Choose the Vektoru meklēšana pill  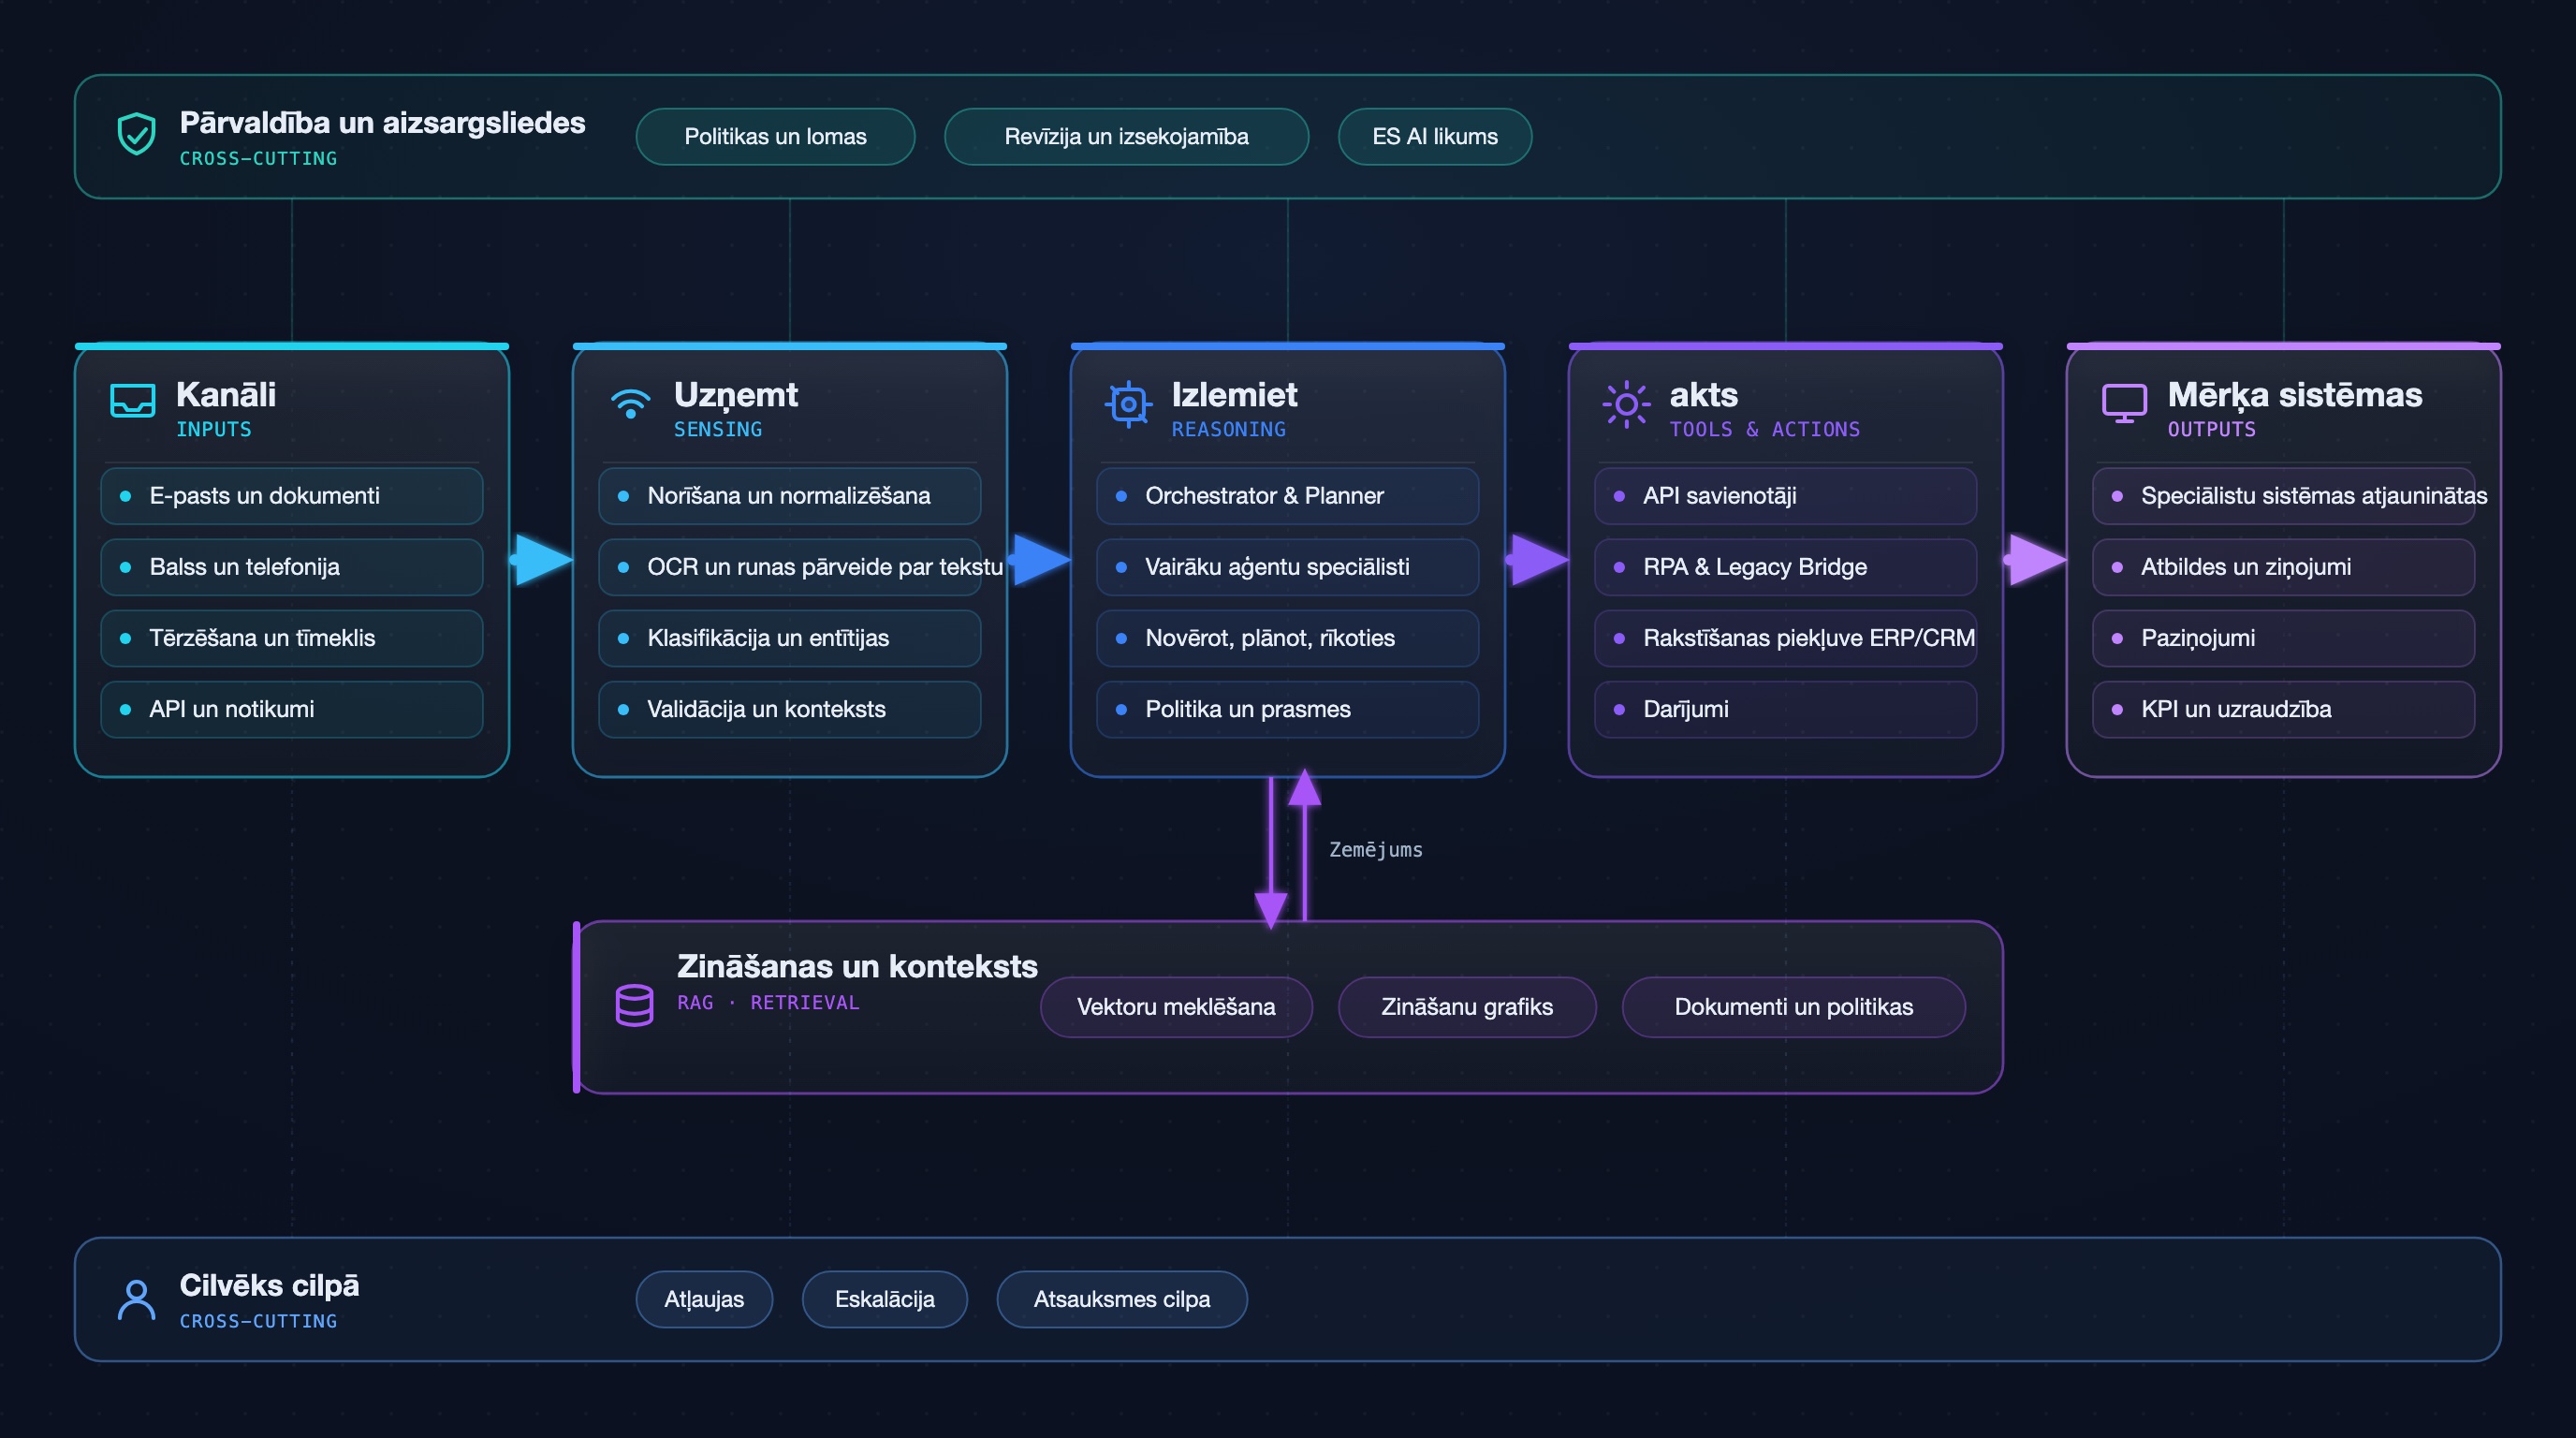coord(1176,1007)
